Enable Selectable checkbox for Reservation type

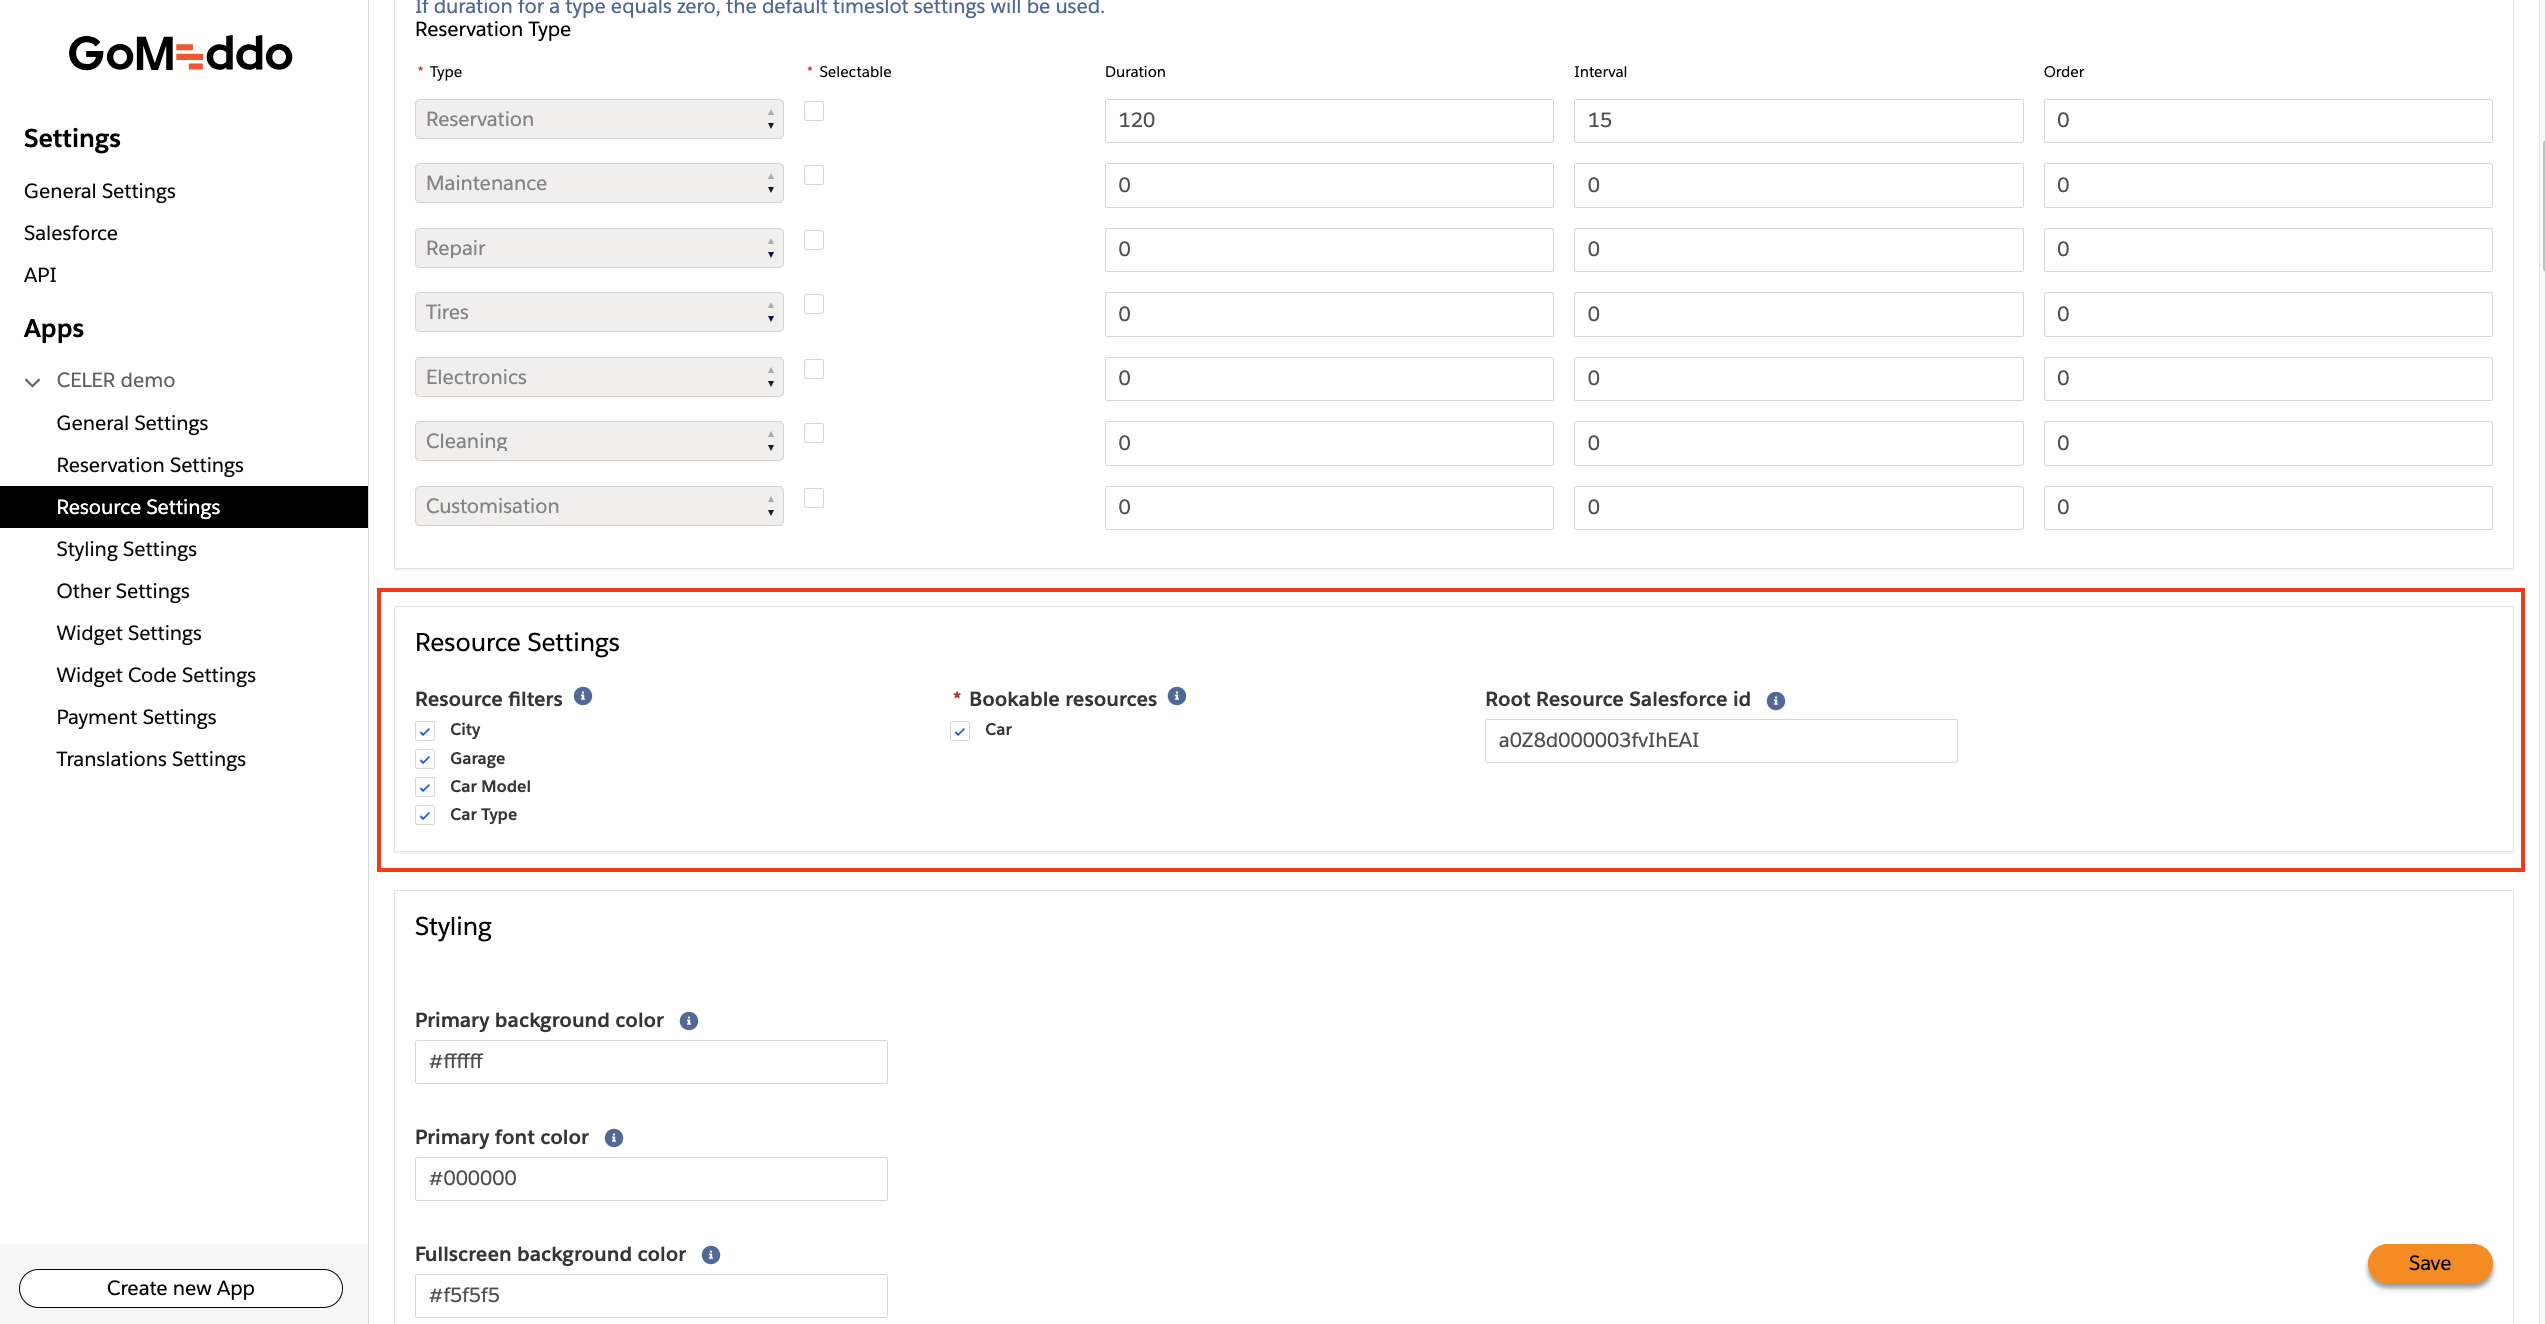click(x=814, y=111)
